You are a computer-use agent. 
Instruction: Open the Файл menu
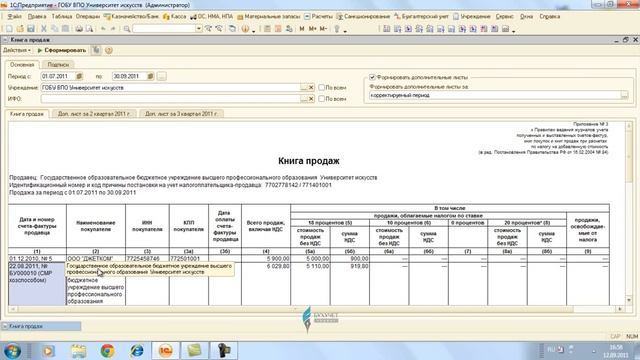tap(14, 17)
